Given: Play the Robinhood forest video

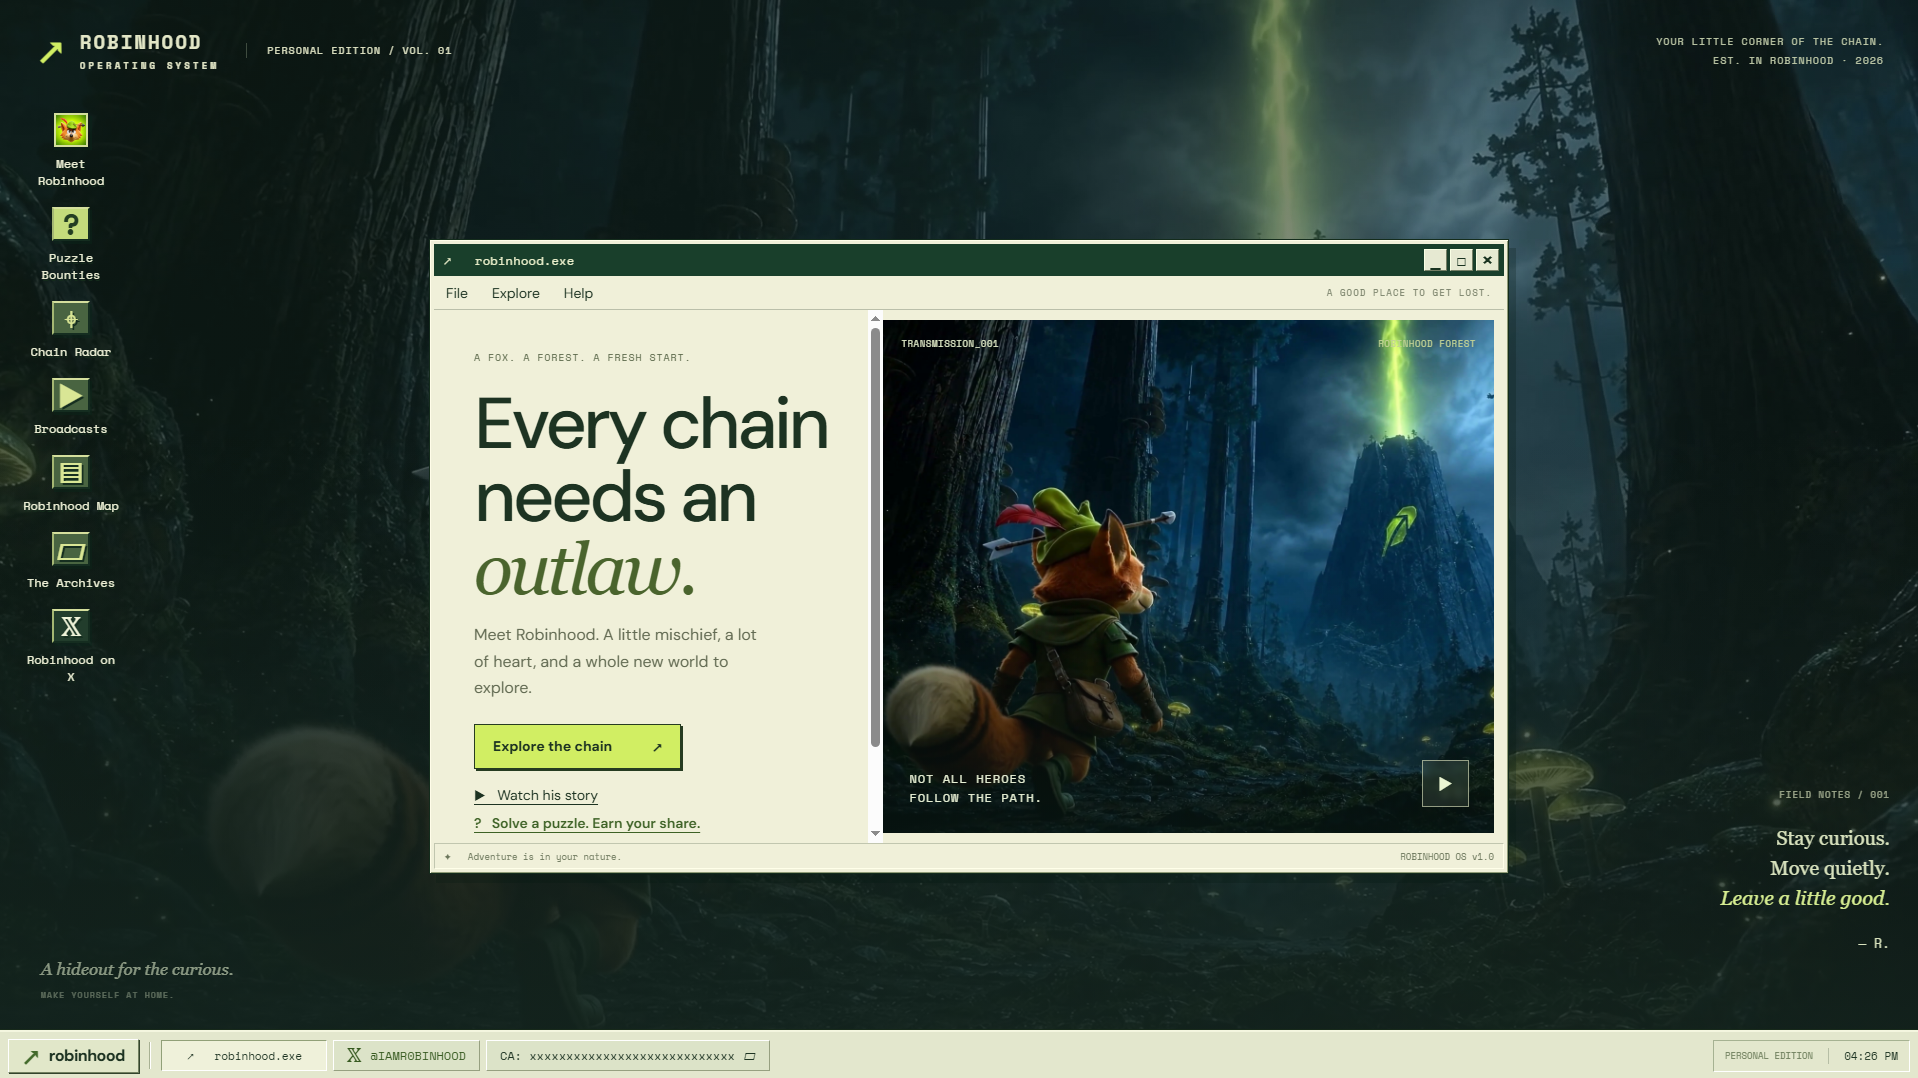Looking at the screenshot, I should coord(1445,784).
